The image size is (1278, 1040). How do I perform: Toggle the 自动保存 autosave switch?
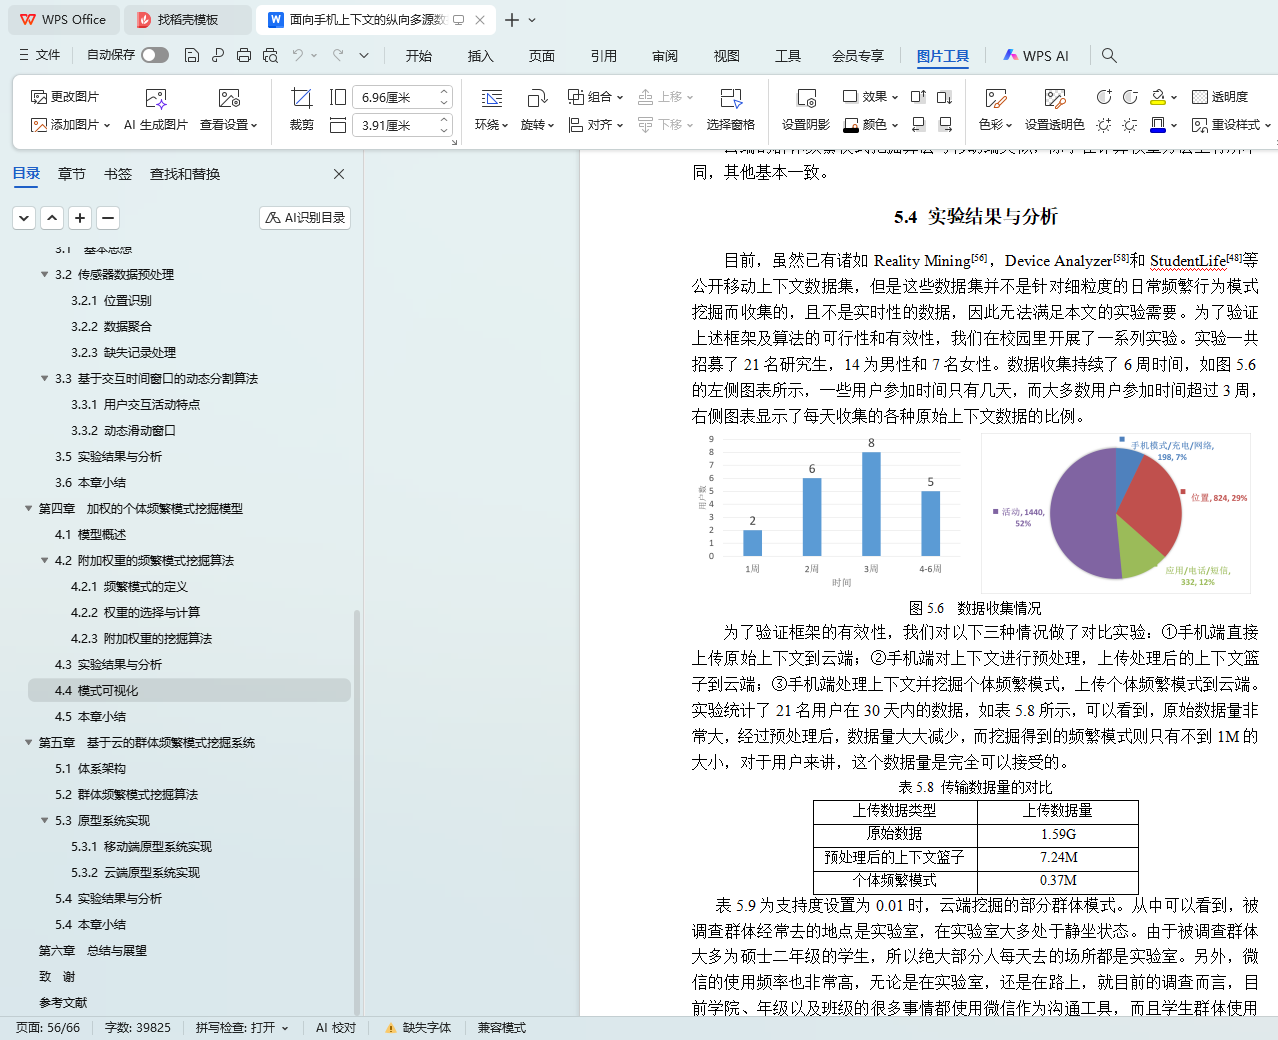(155, 56)
